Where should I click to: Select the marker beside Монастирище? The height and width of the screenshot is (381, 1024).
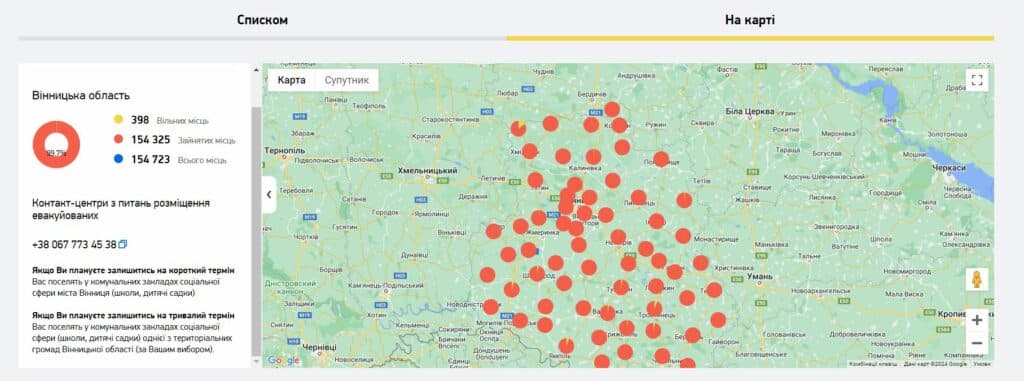682,236
